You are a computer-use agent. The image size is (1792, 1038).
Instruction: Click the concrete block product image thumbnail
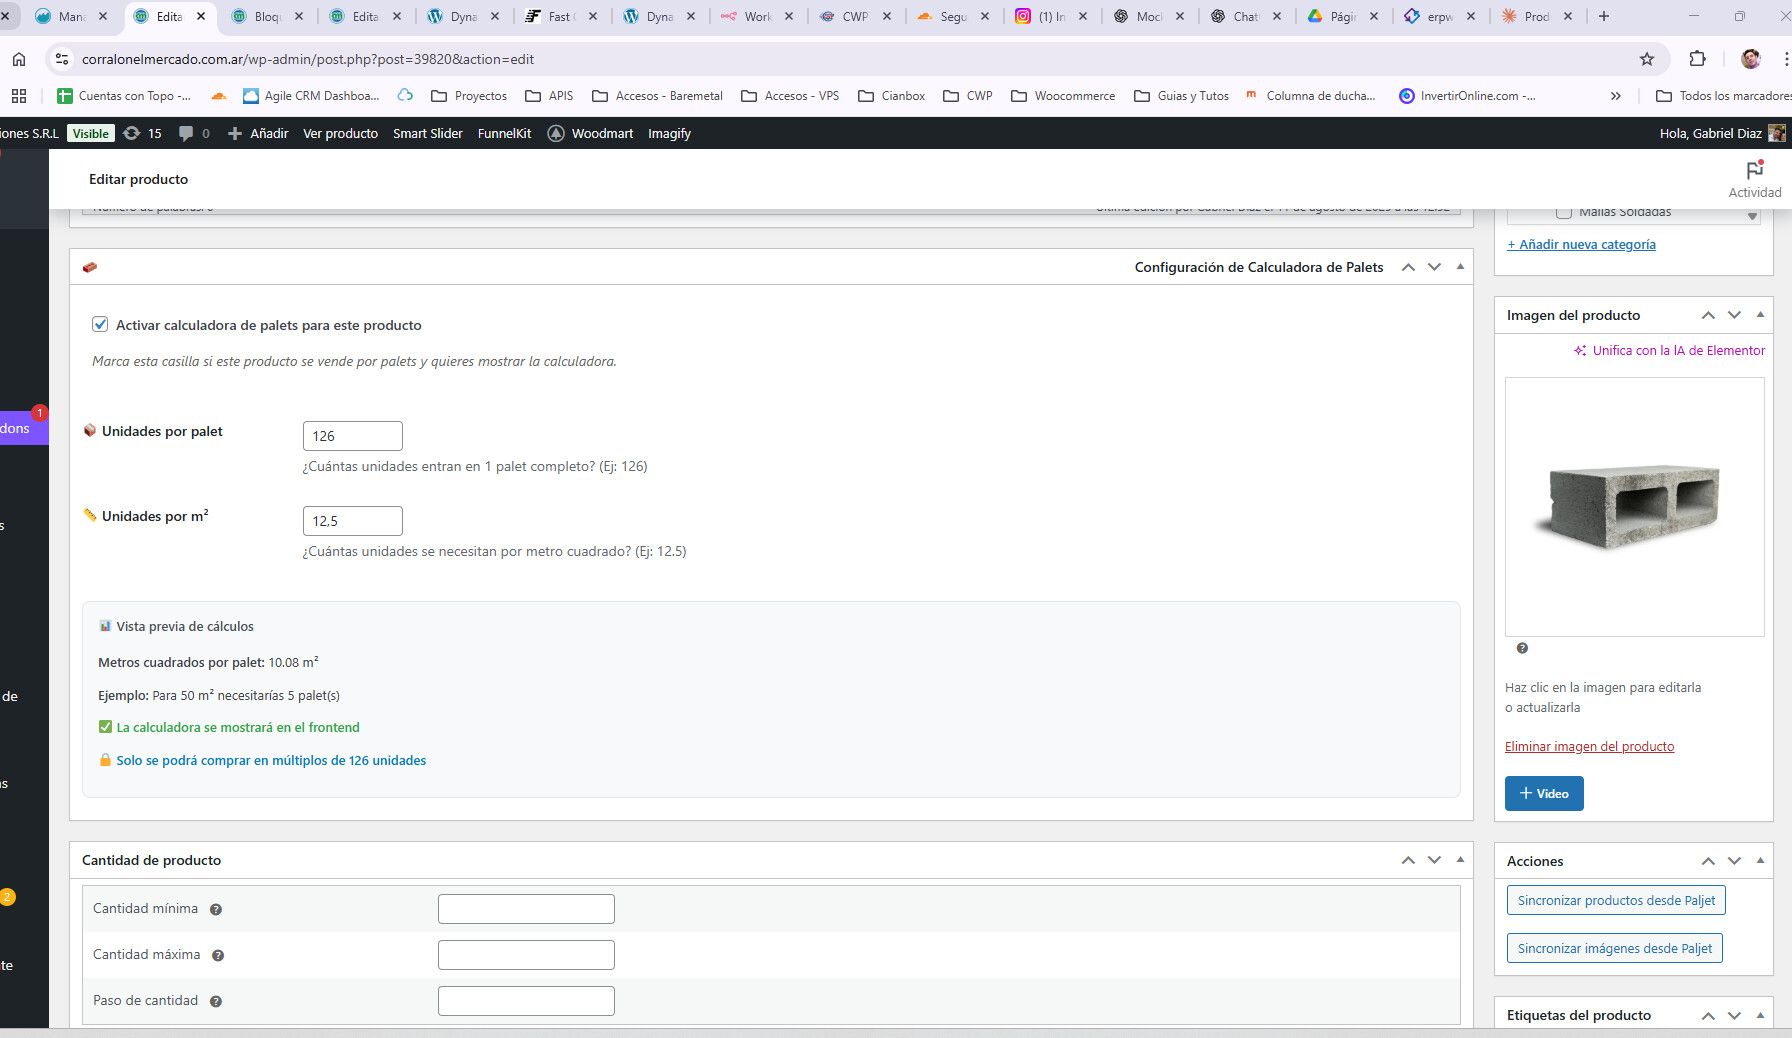point(1634,506)
